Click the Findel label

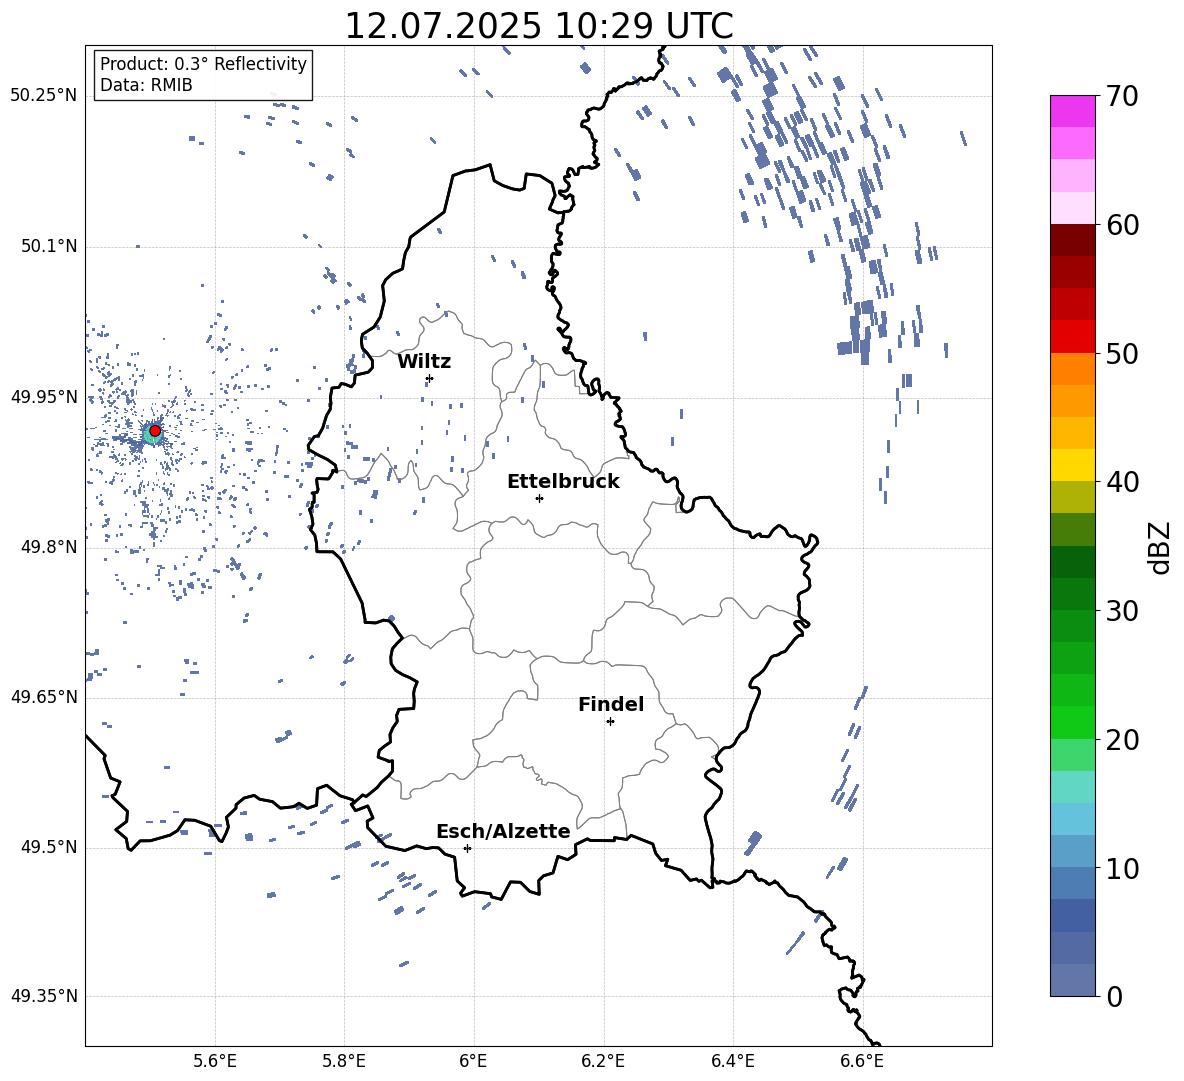[611, 704]
